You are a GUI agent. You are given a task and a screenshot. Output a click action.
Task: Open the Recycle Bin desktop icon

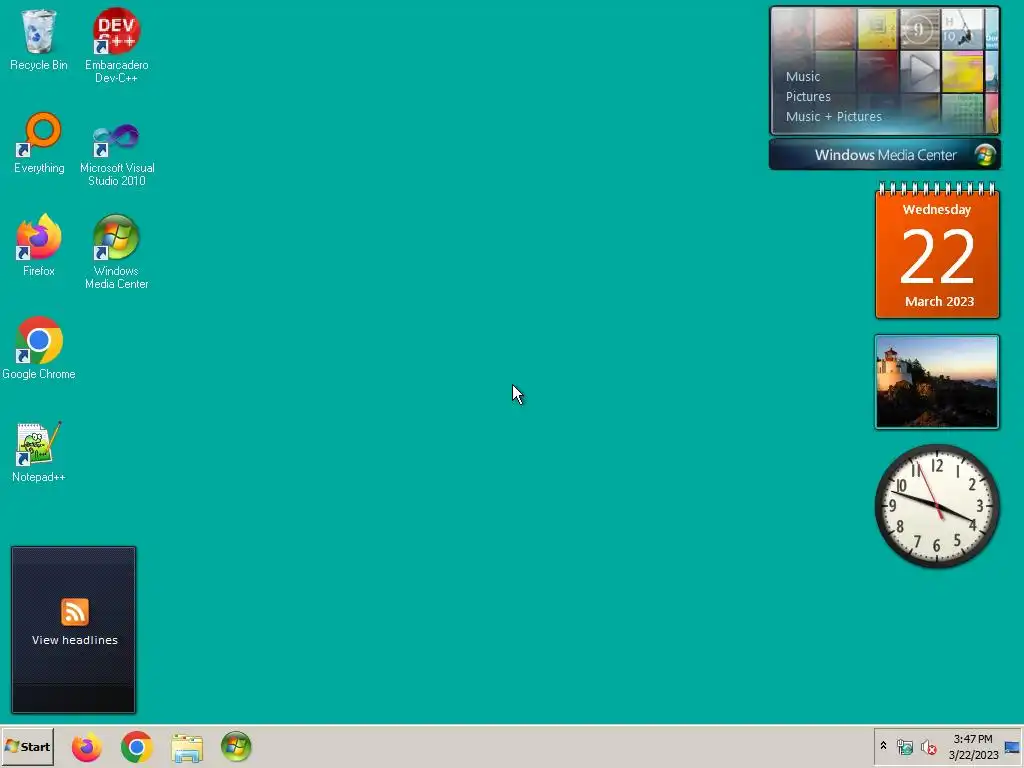coord(39,40)
